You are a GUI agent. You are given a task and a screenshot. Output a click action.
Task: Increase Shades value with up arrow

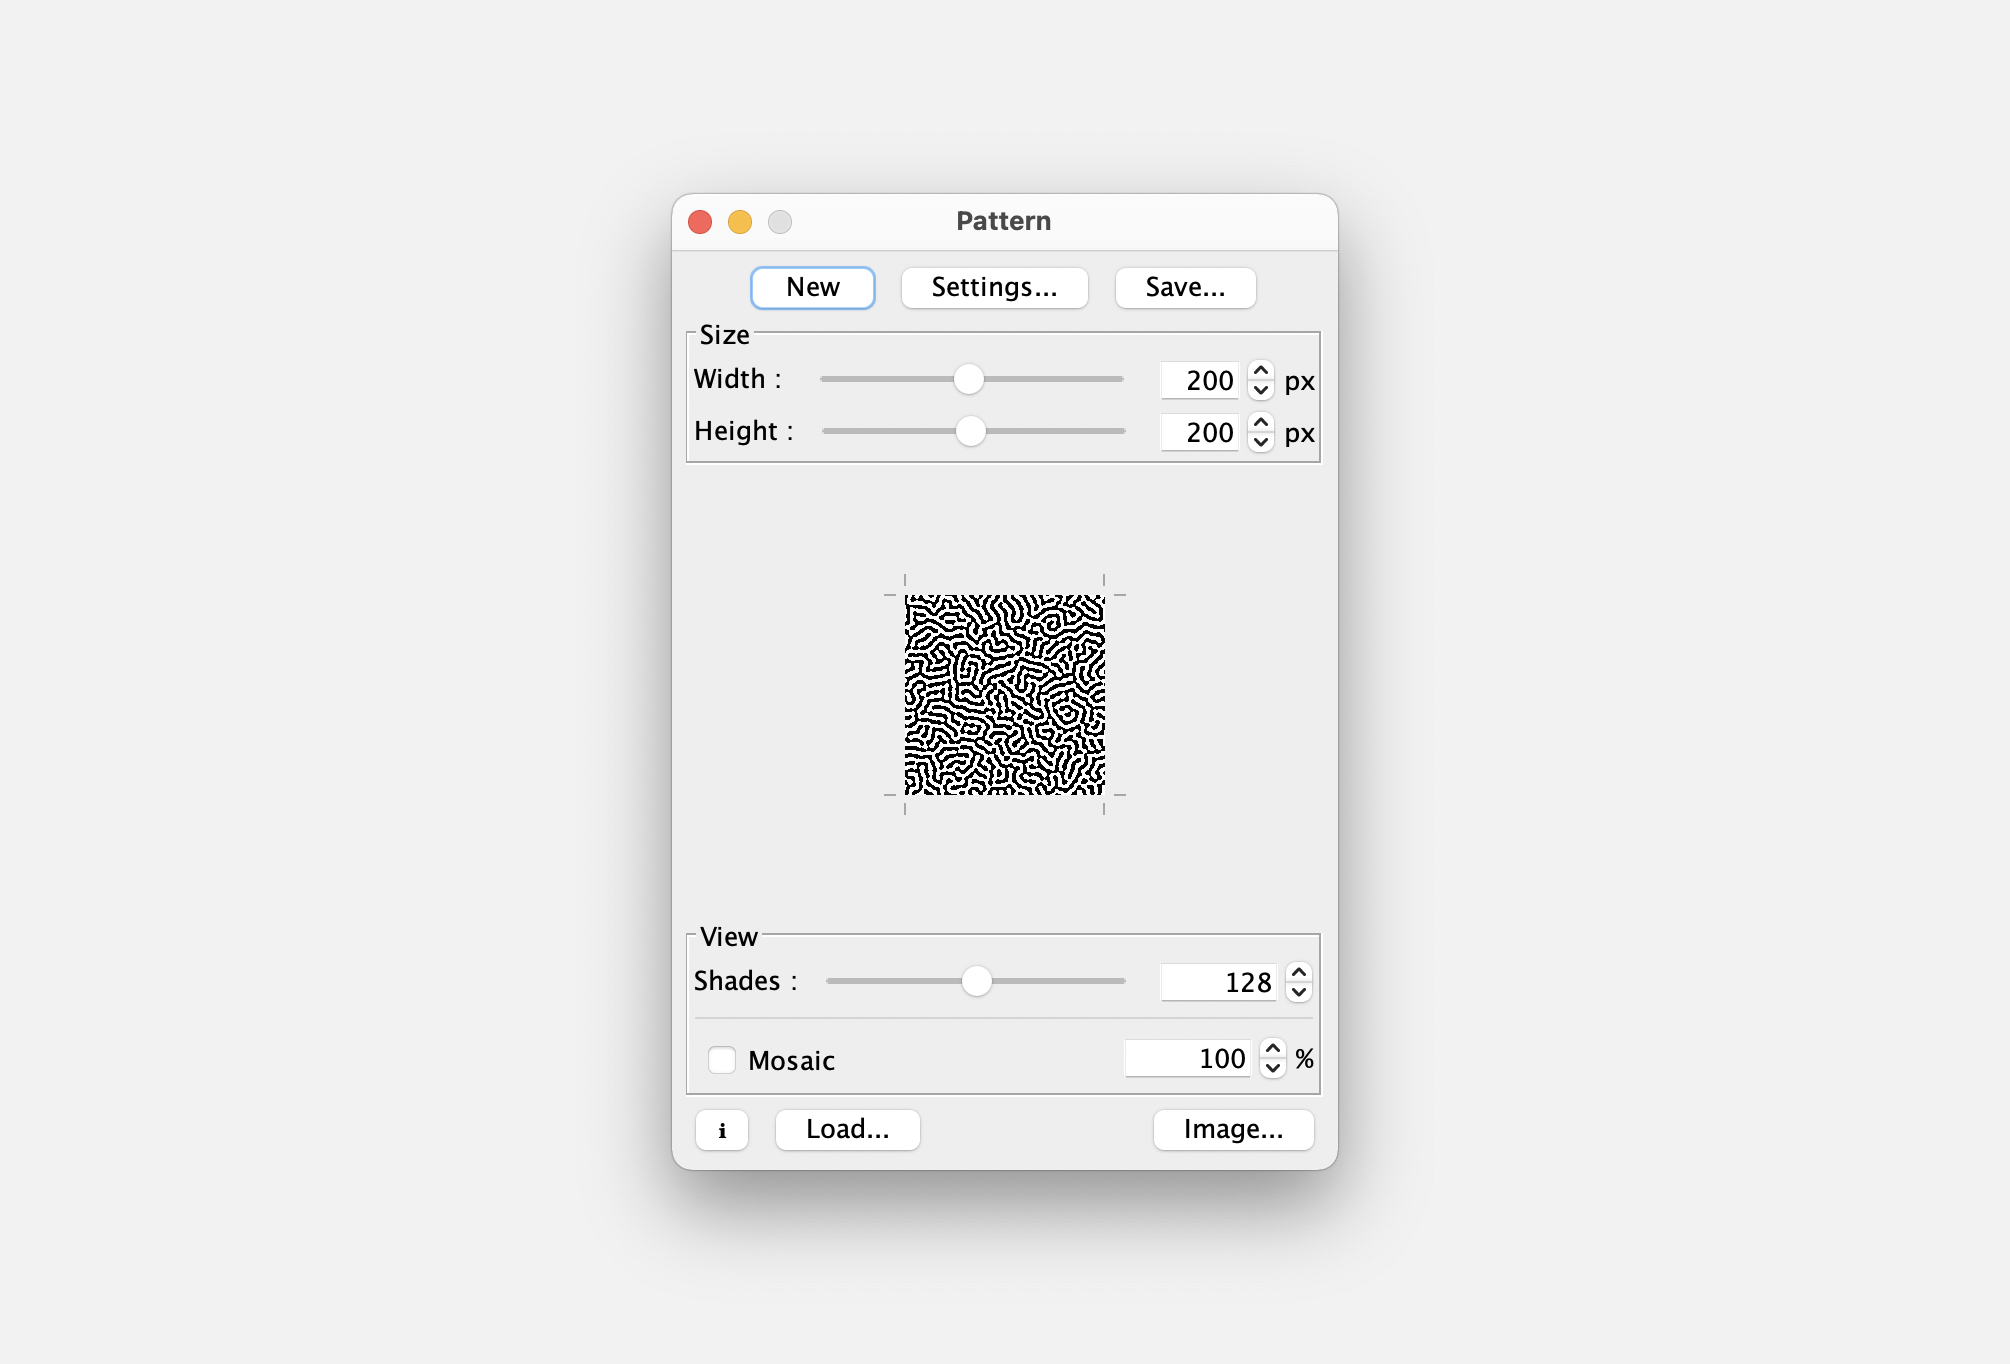[x=1298, y=972]
